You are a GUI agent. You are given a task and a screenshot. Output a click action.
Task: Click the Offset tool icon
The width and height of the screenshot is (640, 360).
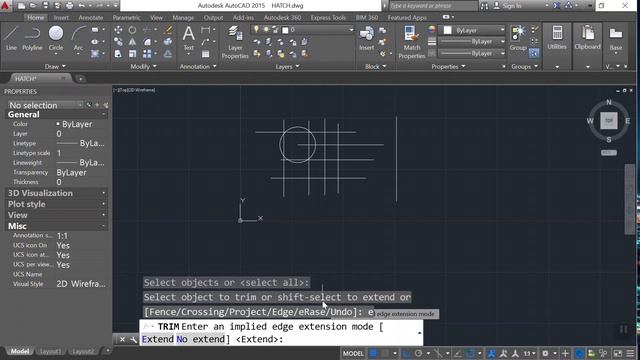[168, 53]
